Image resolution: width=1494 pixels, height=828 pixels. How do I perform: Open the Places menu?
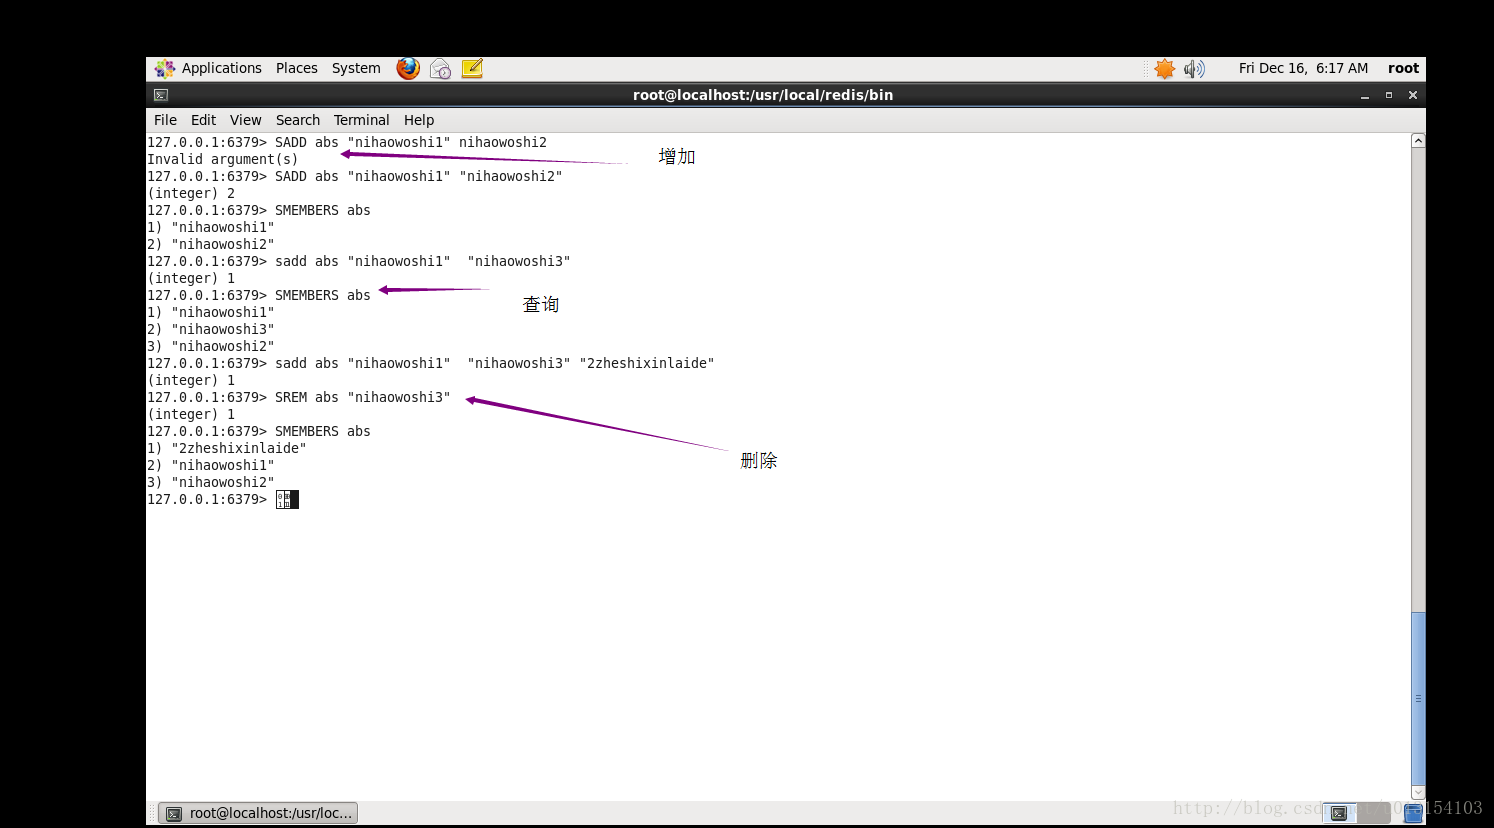297,68
